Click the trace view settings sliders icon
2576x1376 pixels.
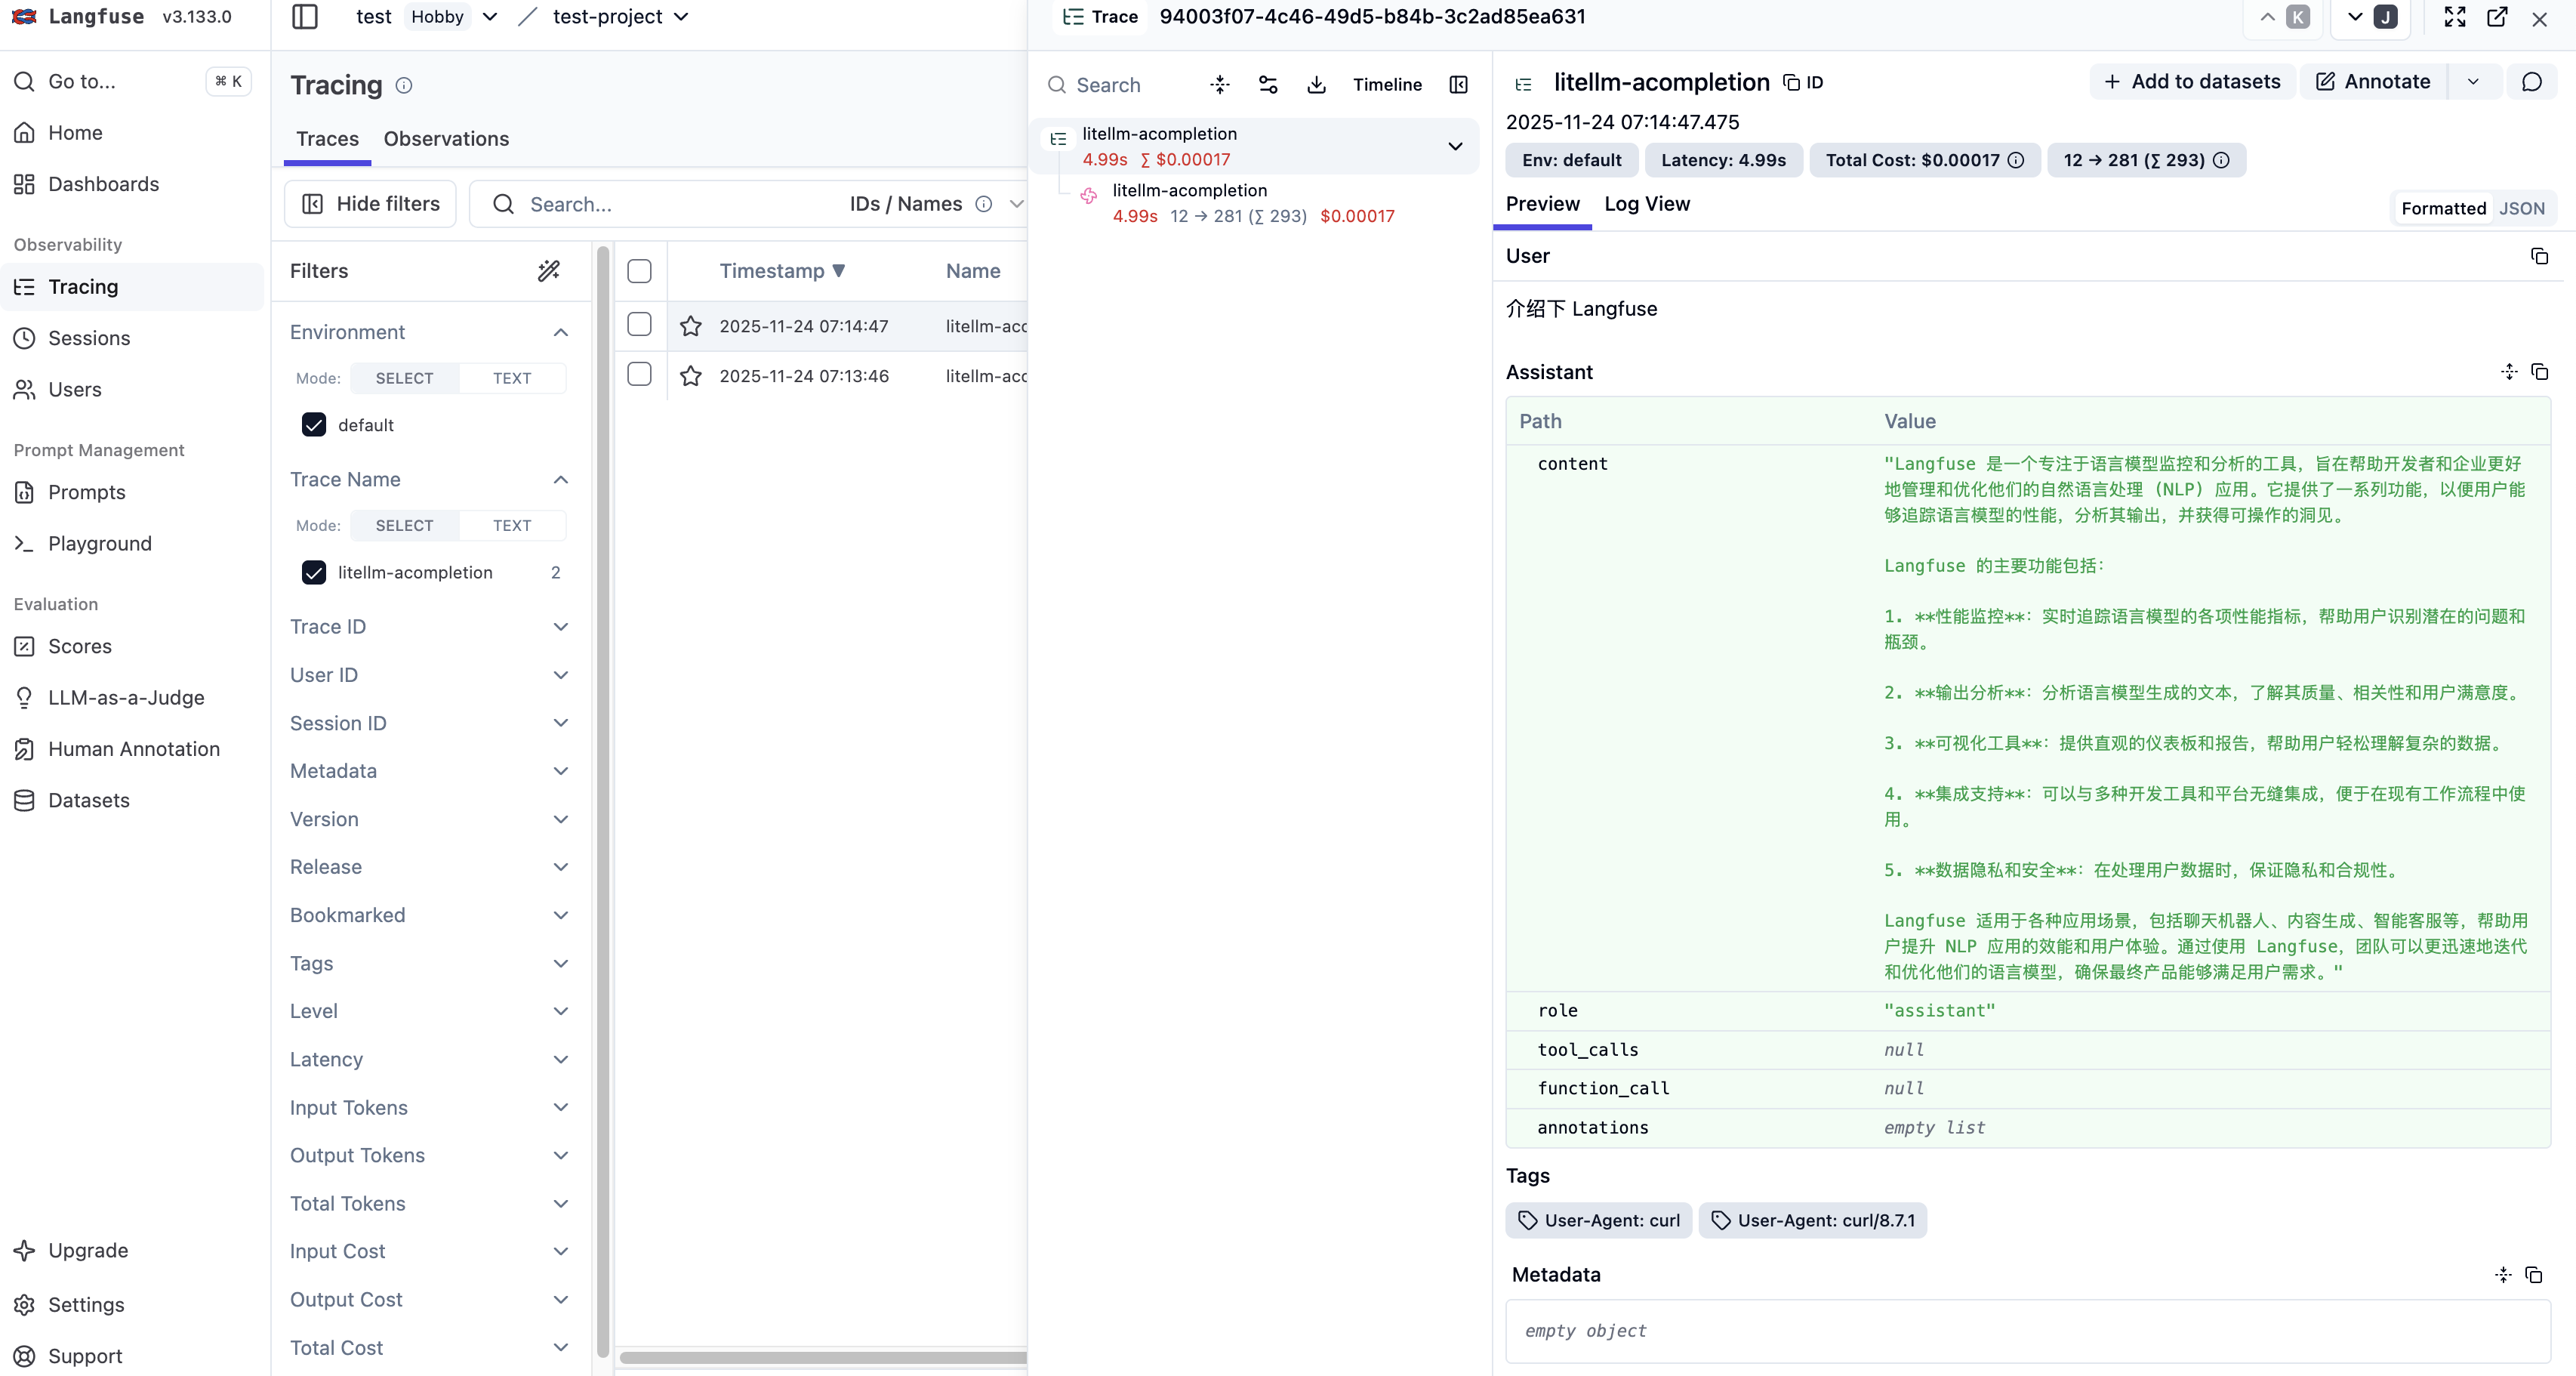tap(1268, 85)
